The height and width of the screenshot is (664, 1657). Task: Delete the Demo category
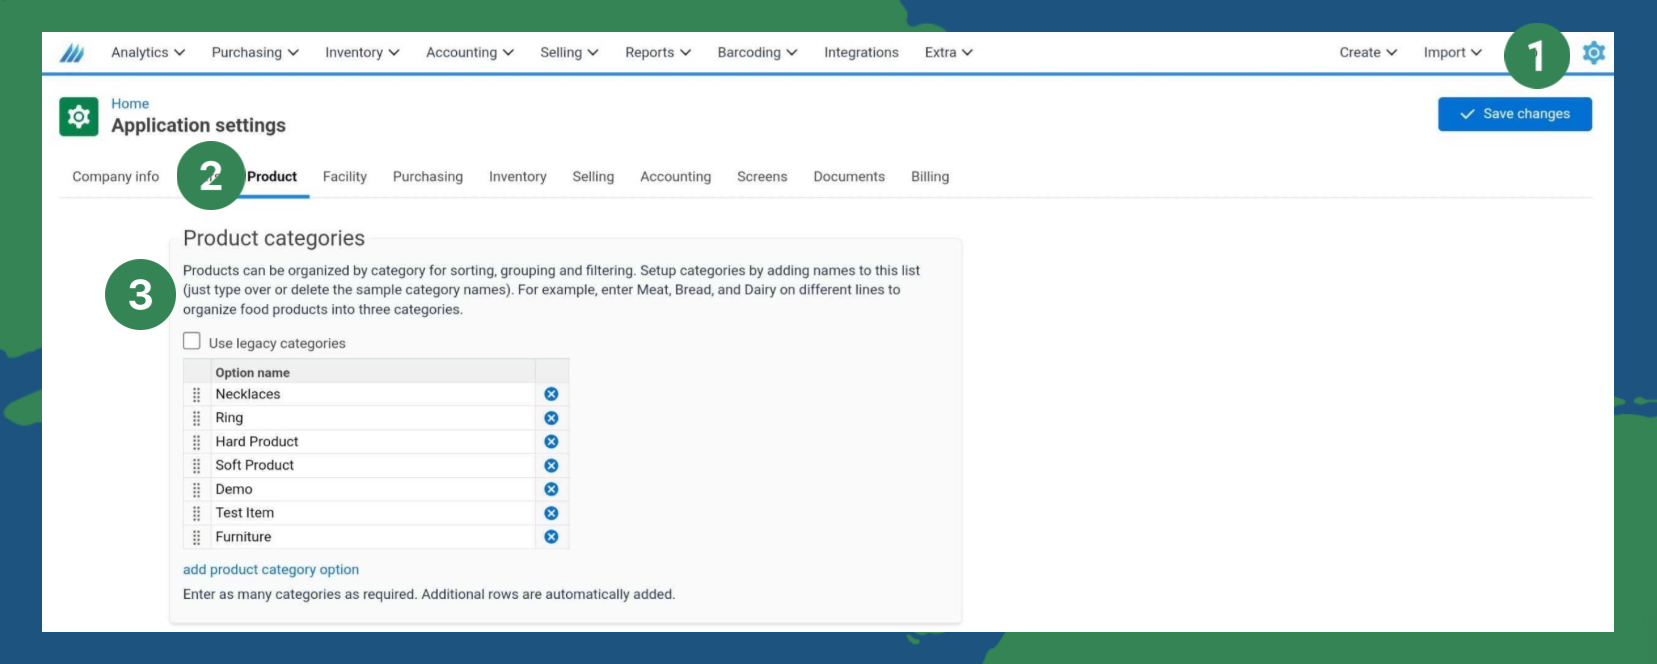(x=551, y=489)
